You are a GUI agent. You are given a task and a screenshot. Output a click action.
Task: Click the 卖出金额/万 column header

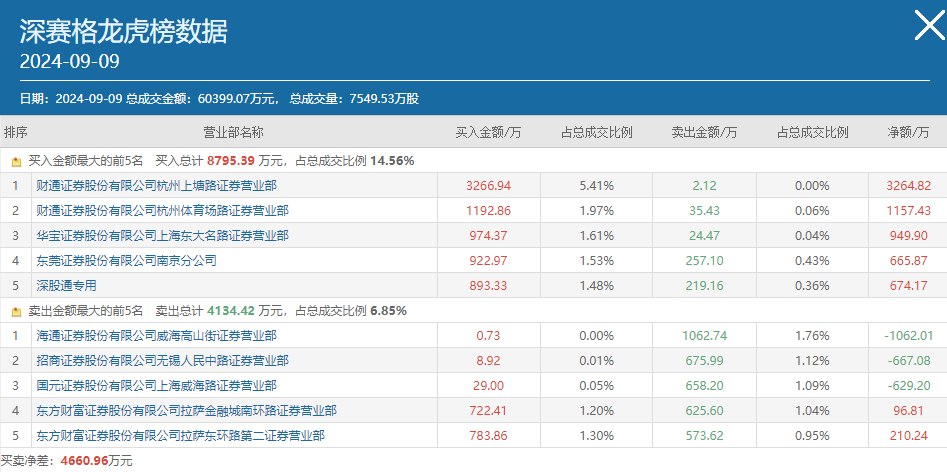(704, 132)
